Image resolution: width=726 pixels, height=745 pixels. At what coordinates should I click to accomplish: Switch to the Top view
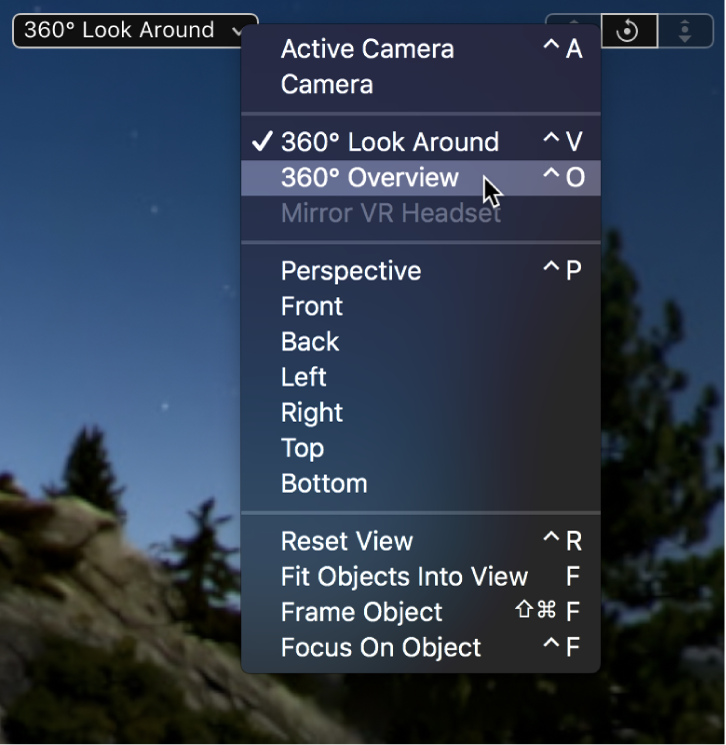[x=302, y=448]
